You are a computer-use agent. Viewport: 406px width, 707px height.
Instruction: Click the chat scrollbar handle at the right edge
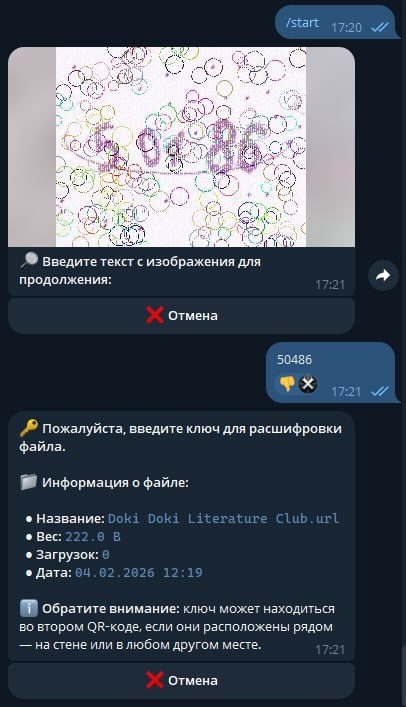(404, 675)
